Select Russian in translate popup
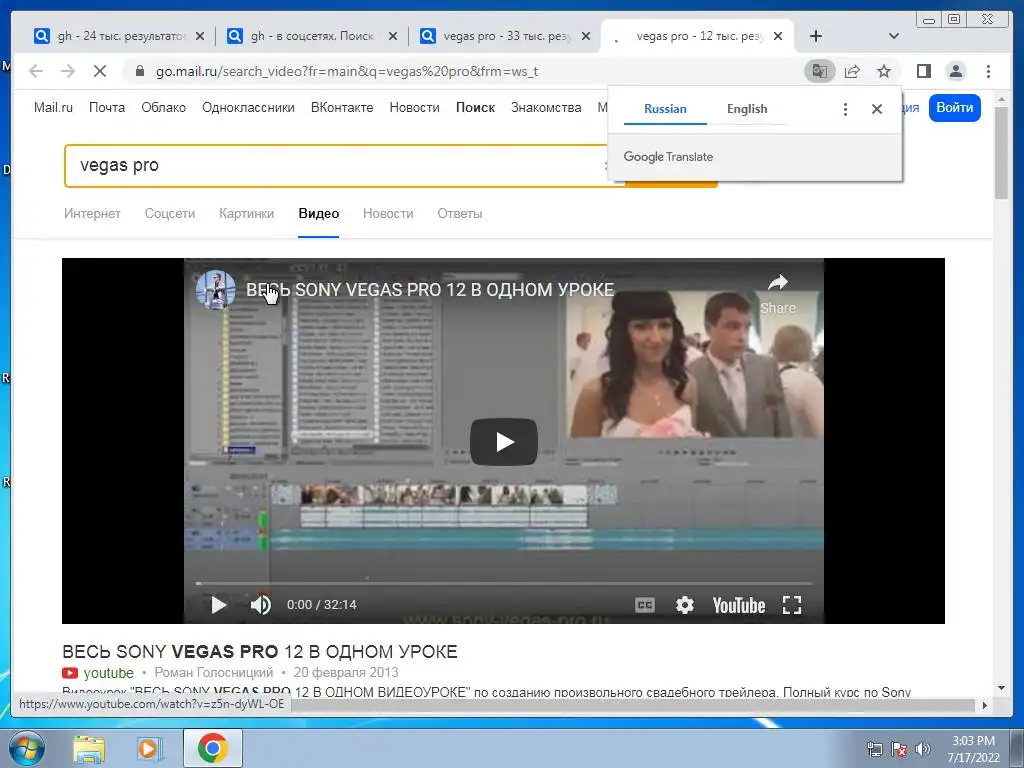The height and width of the screenshot is (768, 1024). (665, 109)
